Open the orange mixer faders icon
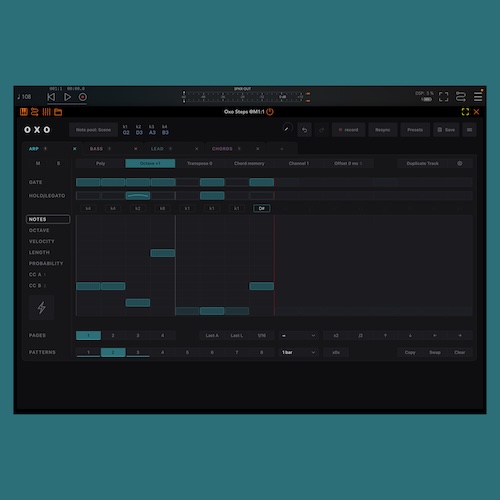Screen dimensions: 500x500 click(x=46, y=112)
